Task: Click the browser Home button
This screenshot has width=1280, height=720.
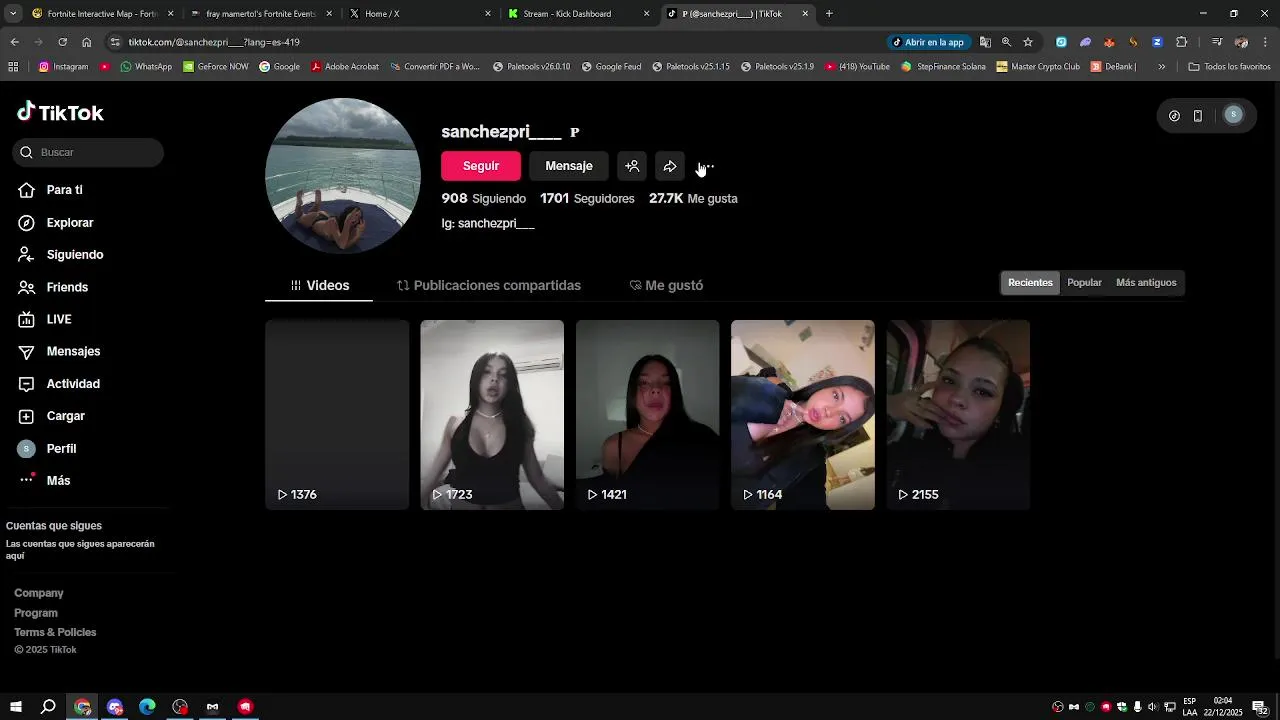Action: 86,42
